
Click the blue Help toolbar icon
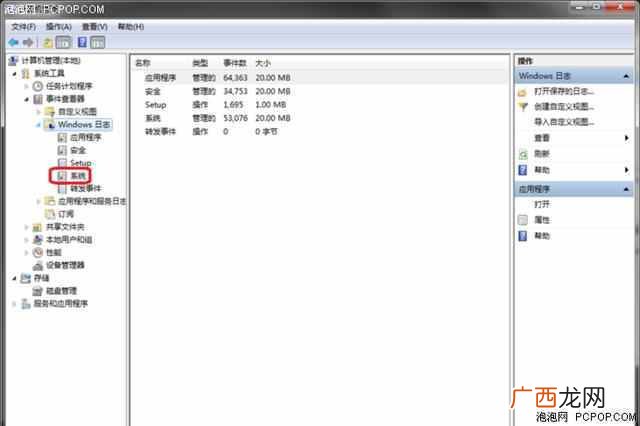[x=82, y=42]
